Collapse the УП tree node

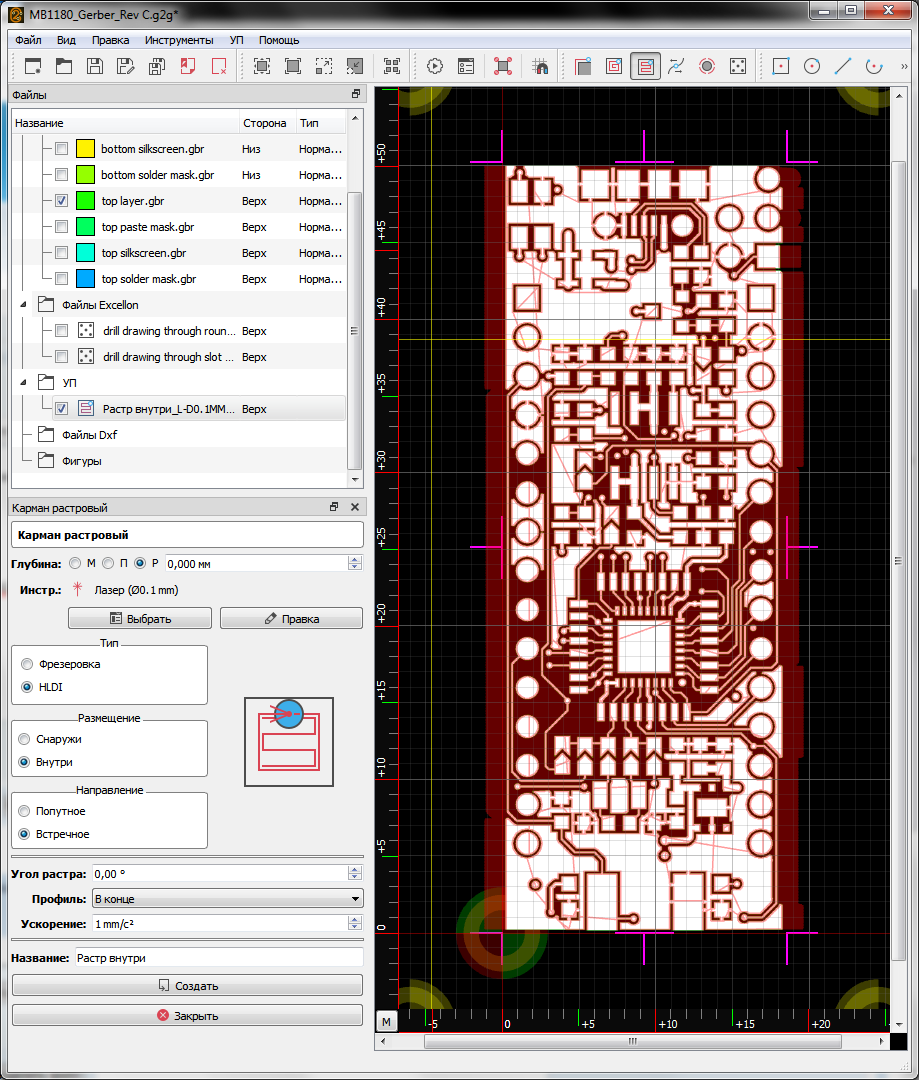point(23,382)
